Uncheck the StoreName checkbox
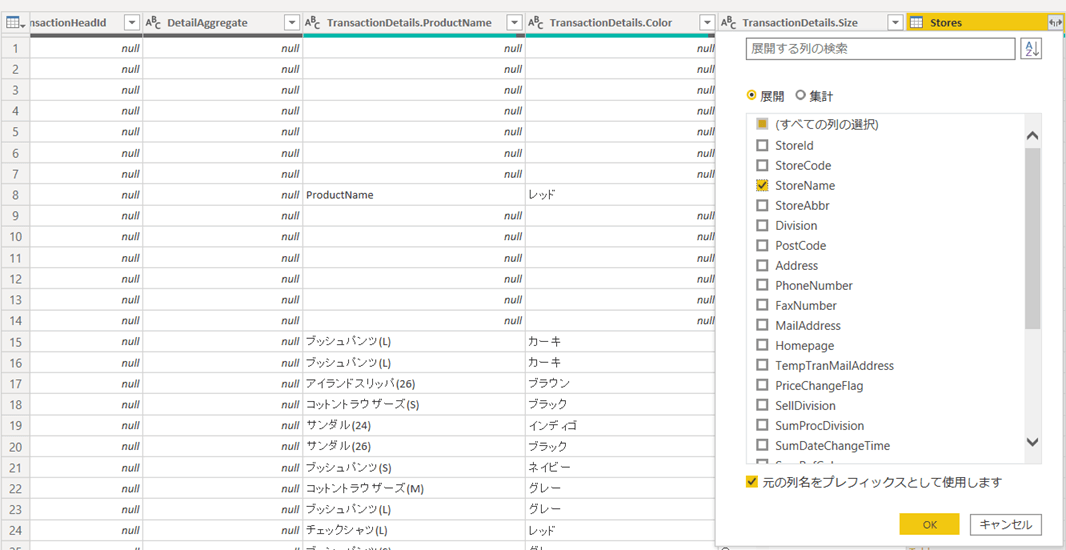1066x550 pixels. 763,185
